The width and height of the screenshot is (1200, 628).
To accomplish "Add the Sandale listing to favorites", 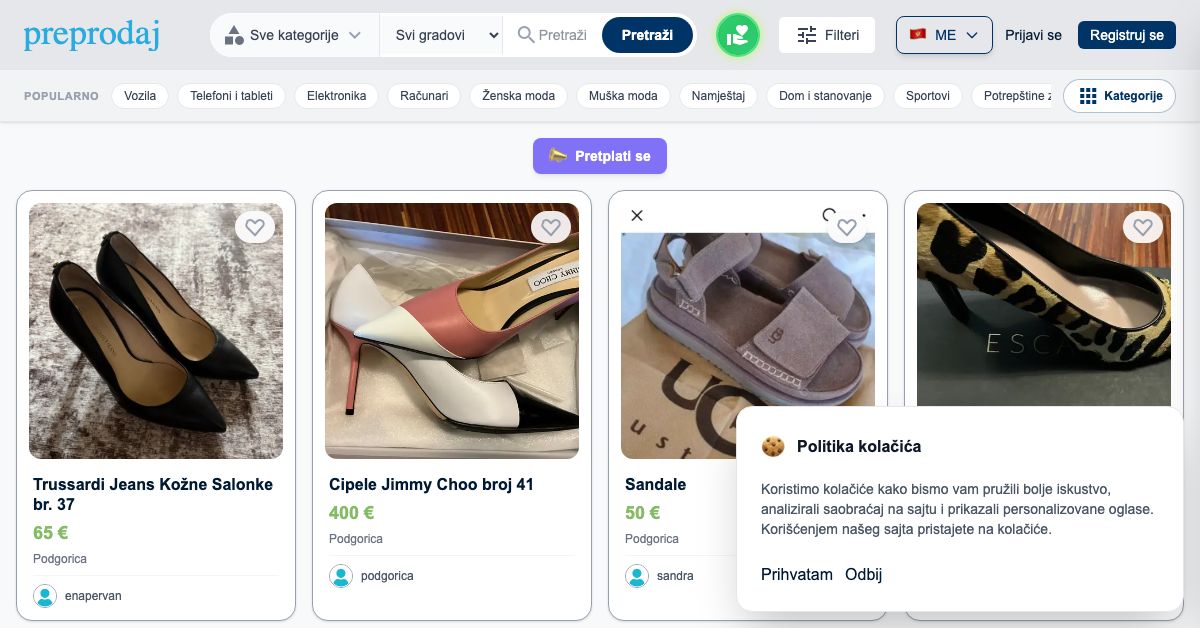I will coord(847,227).
